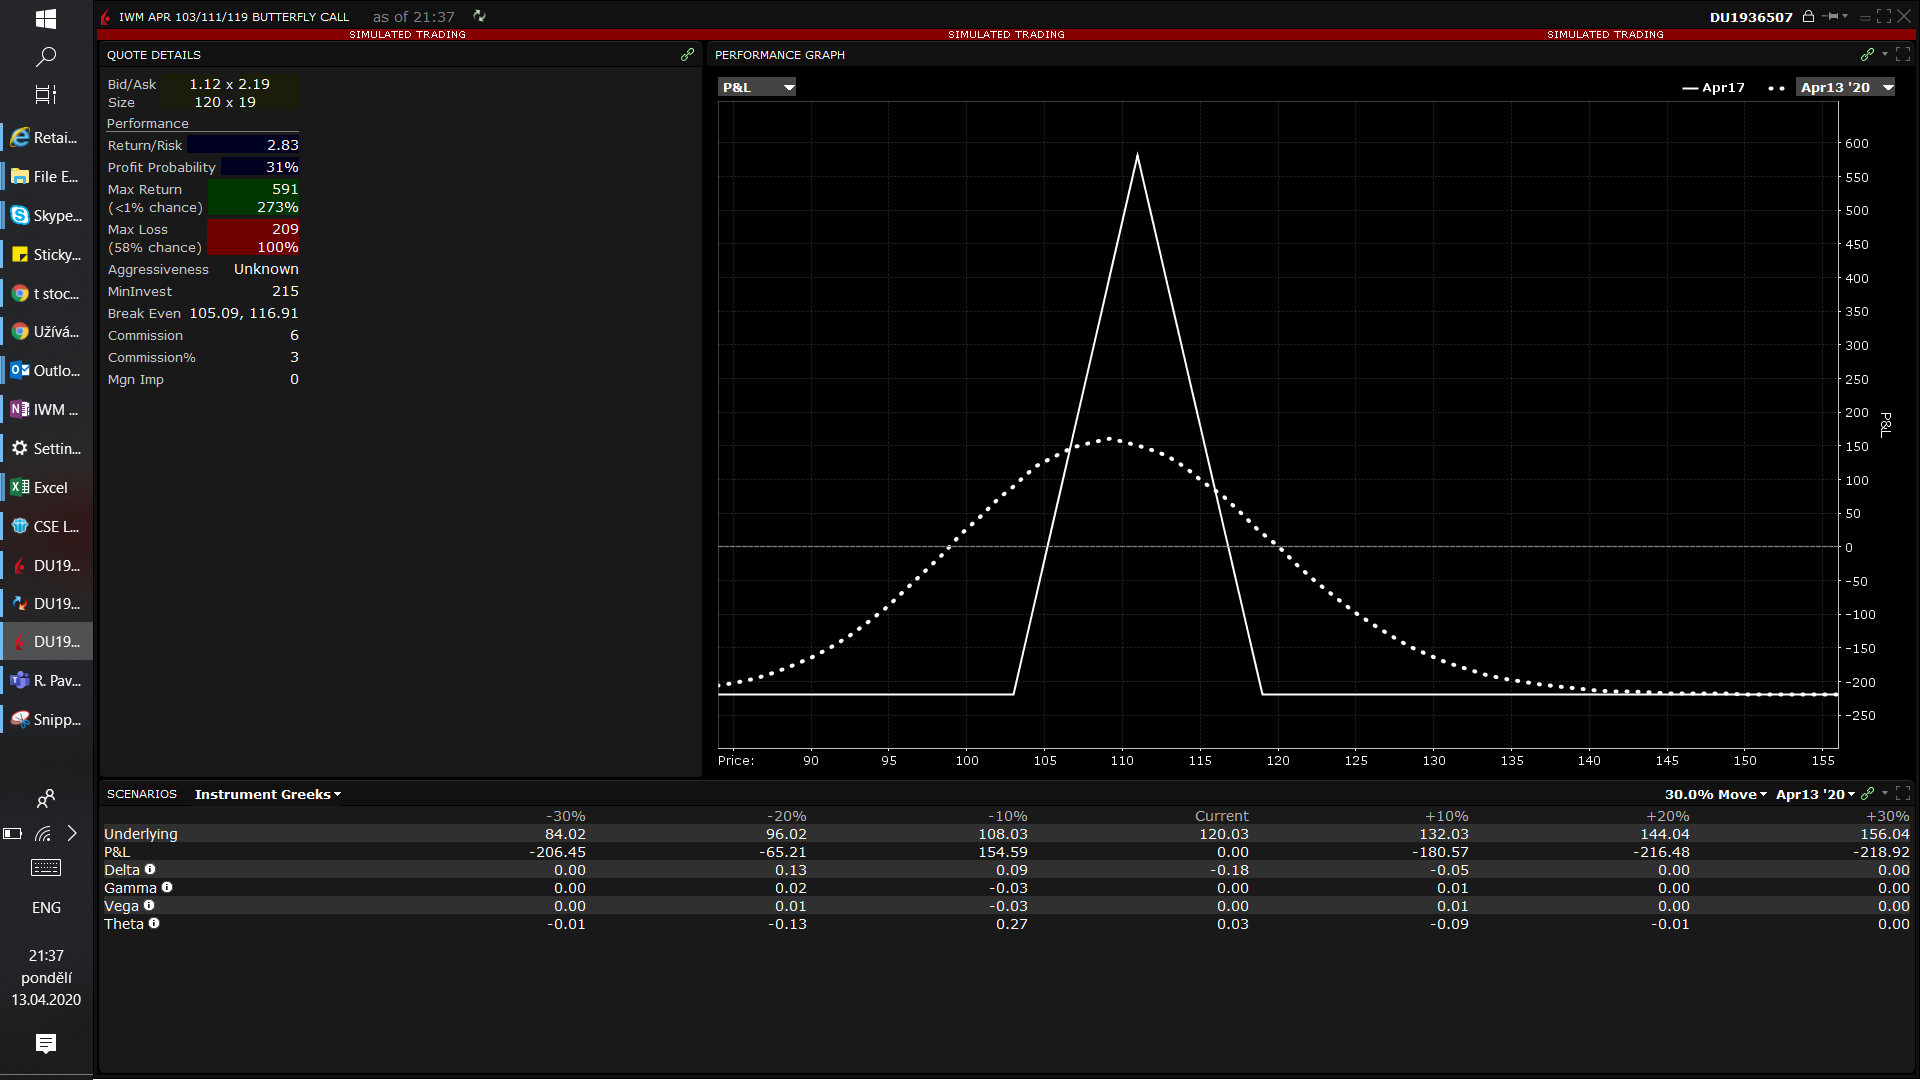Switch to Chrome 't stoc...' taskbar item

pos(47,294)
